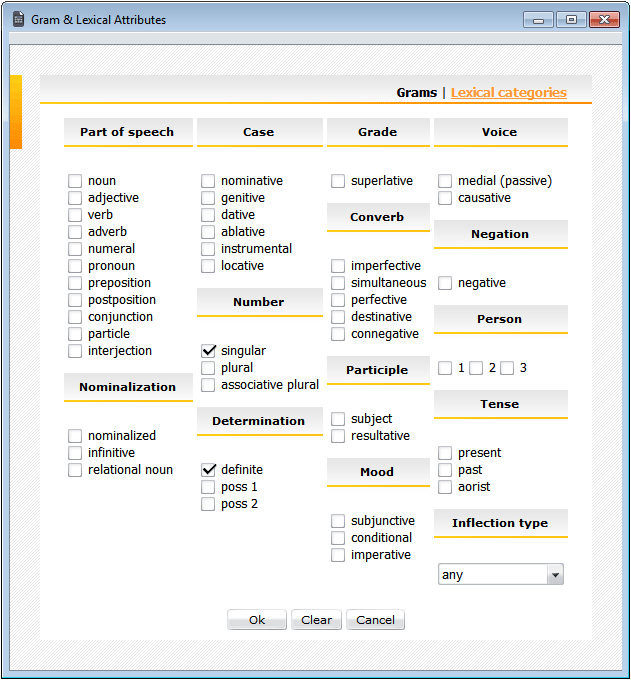
Task: Select the conditional mood
Action: click(x=338, y=538)
